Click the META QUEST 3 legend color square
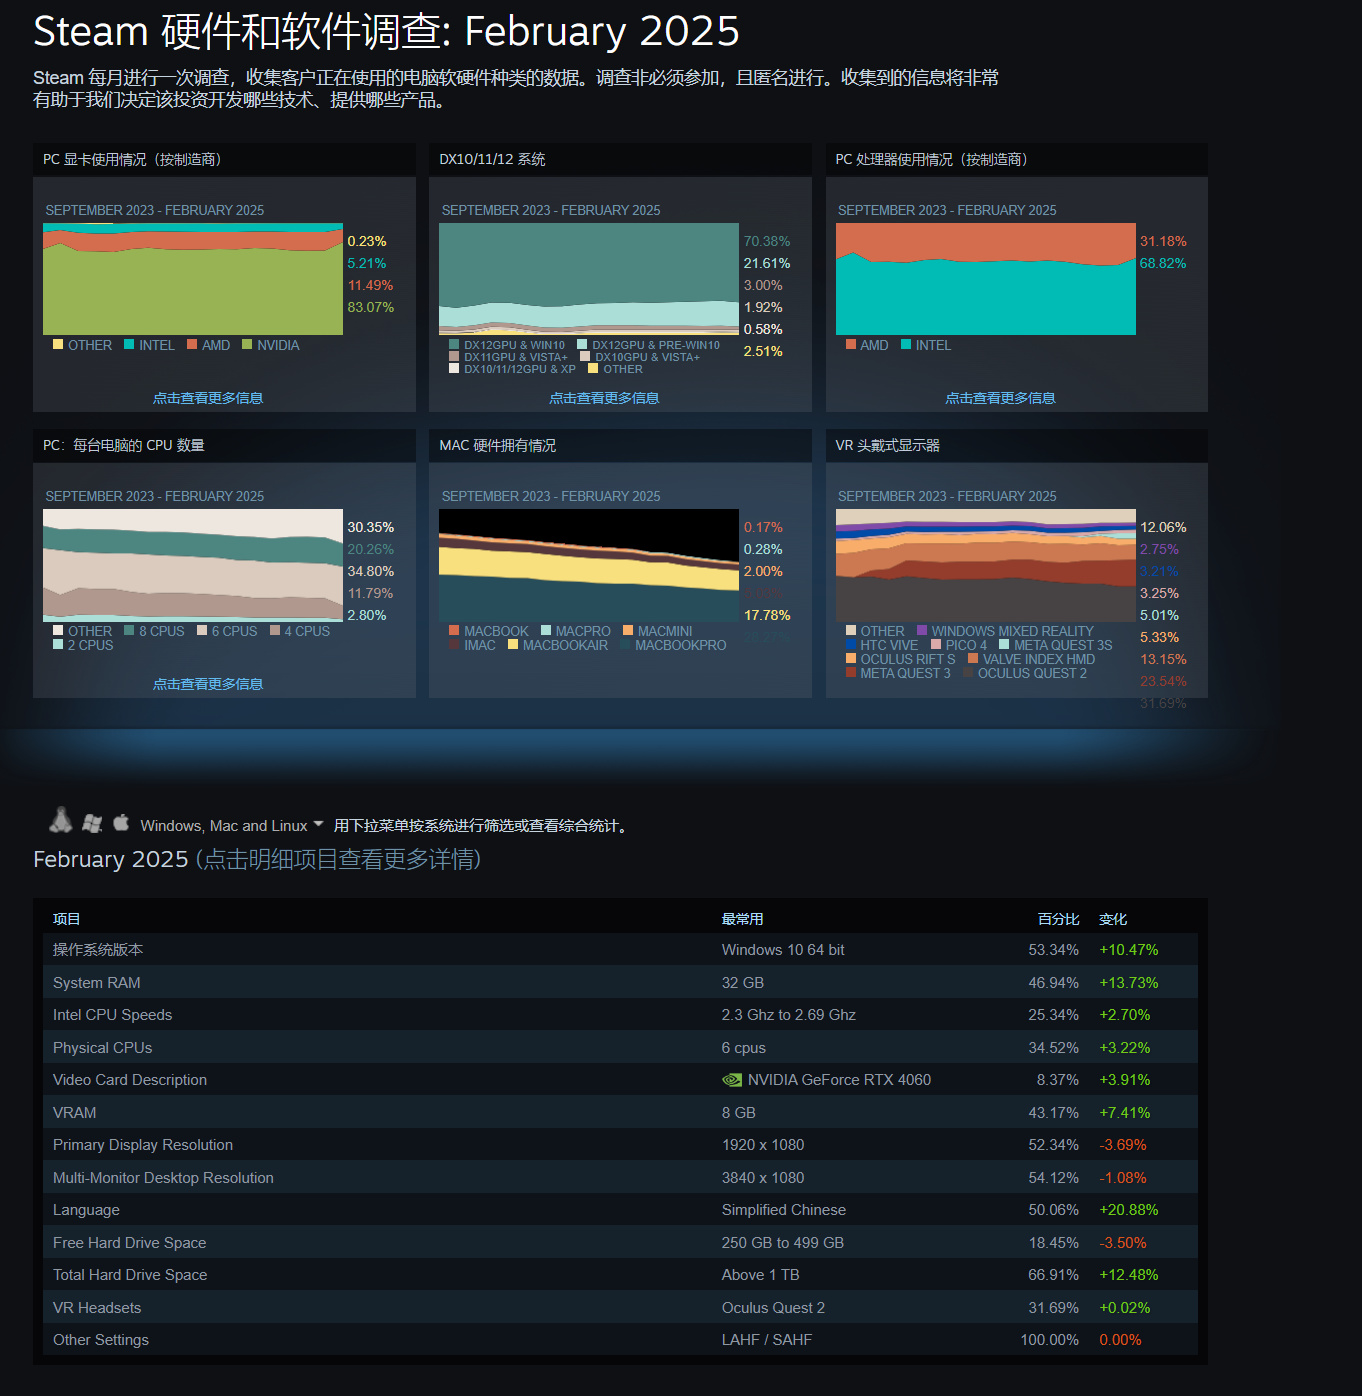1362x1396 pixels. (851, 673)
